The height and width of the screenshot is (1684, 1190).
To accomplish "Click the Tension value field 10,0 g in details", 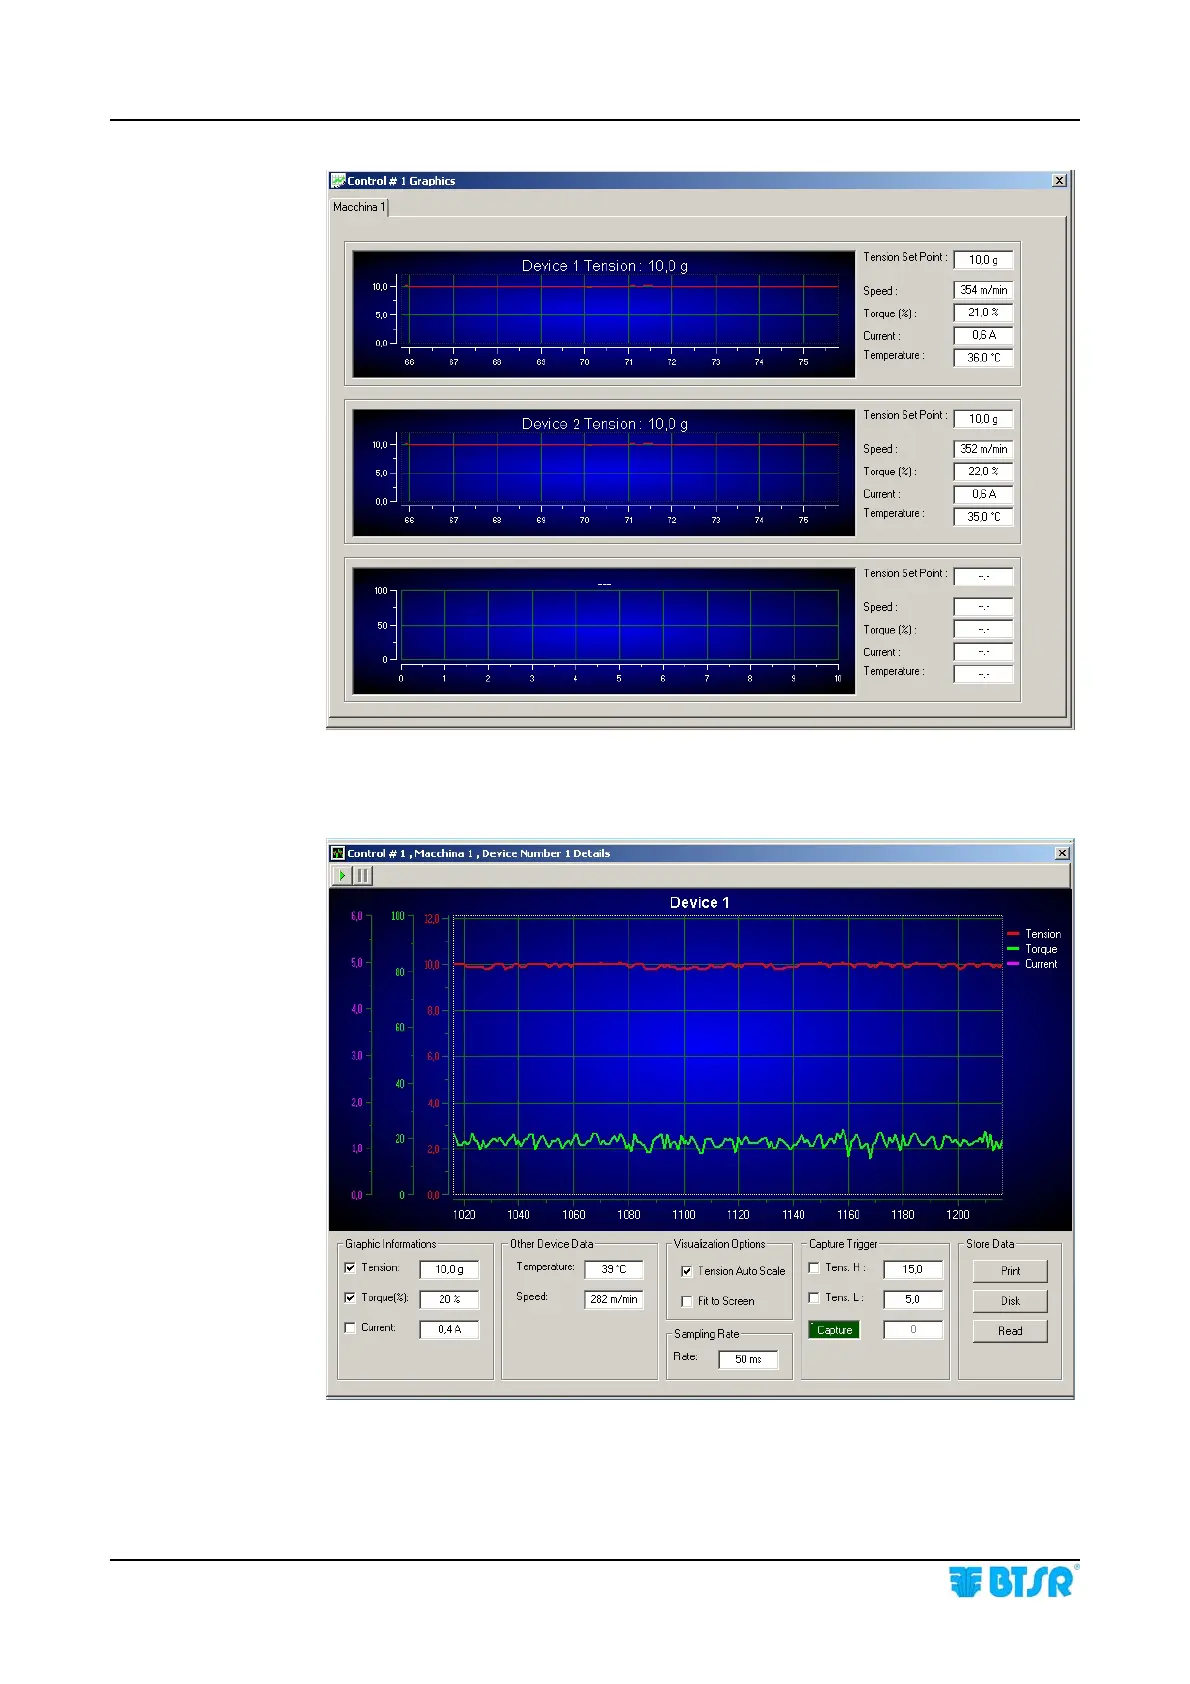I will click(x=449, y=1269).
